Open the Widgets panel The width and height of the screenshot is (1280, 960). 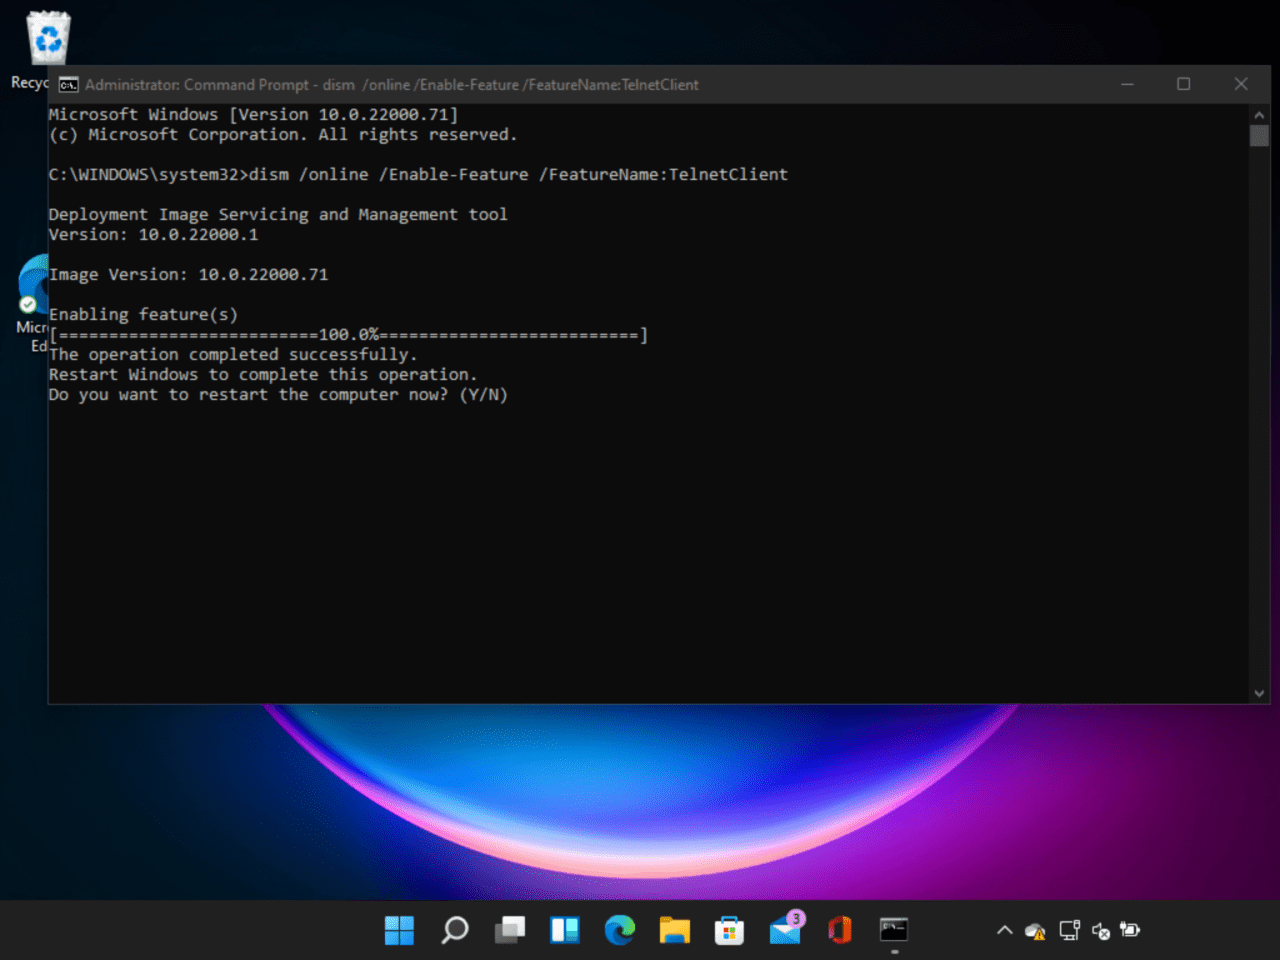[x=564, y=930]
